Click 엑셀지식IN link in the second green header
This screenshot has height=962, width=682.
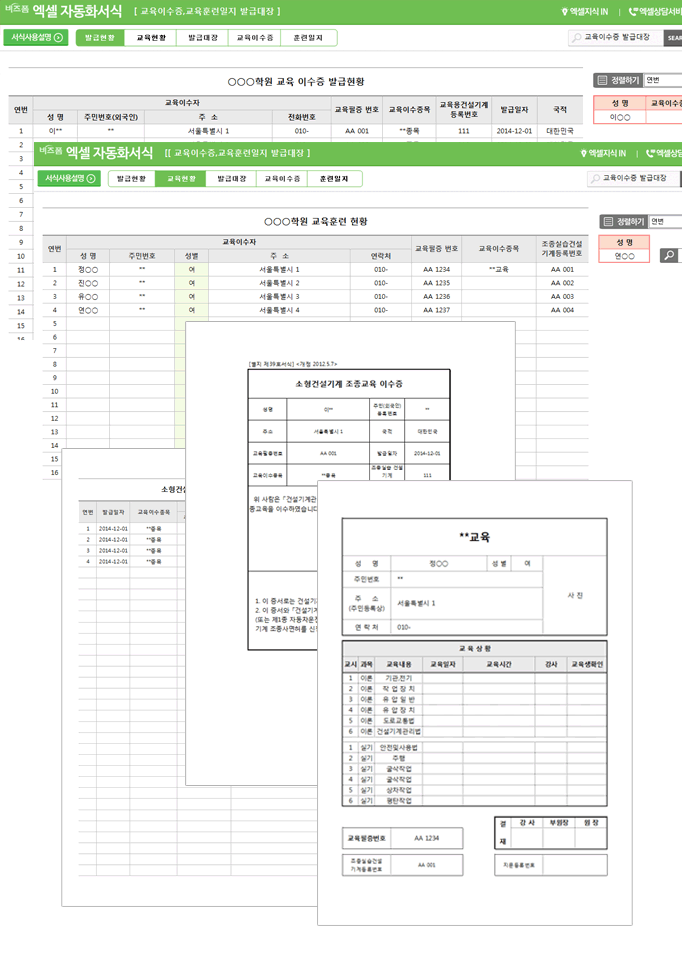tap(603, 153)
